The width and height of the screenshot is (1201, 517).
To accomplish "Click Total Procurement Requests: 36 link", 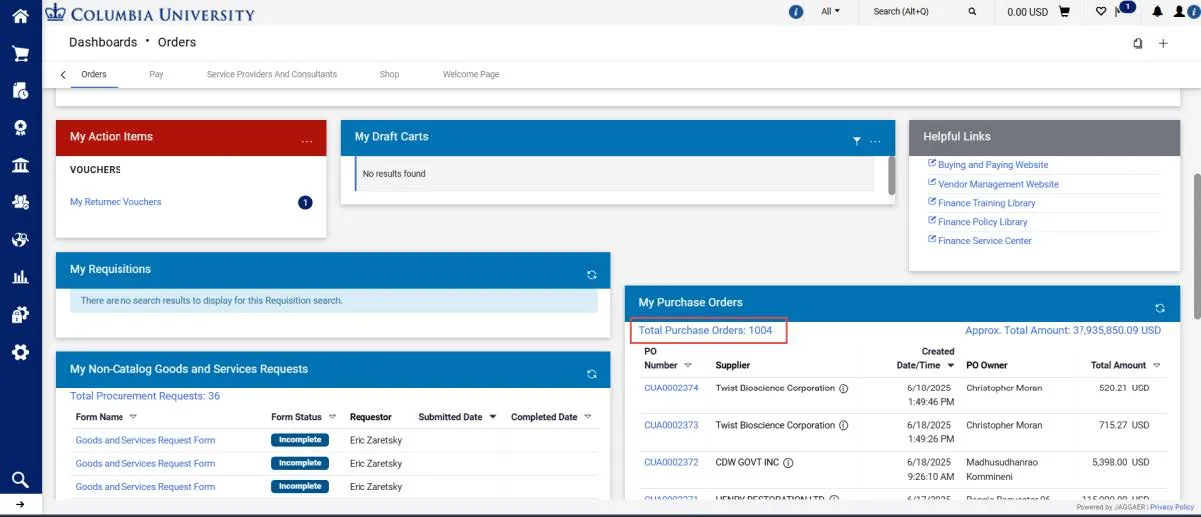I will point(145,396).
